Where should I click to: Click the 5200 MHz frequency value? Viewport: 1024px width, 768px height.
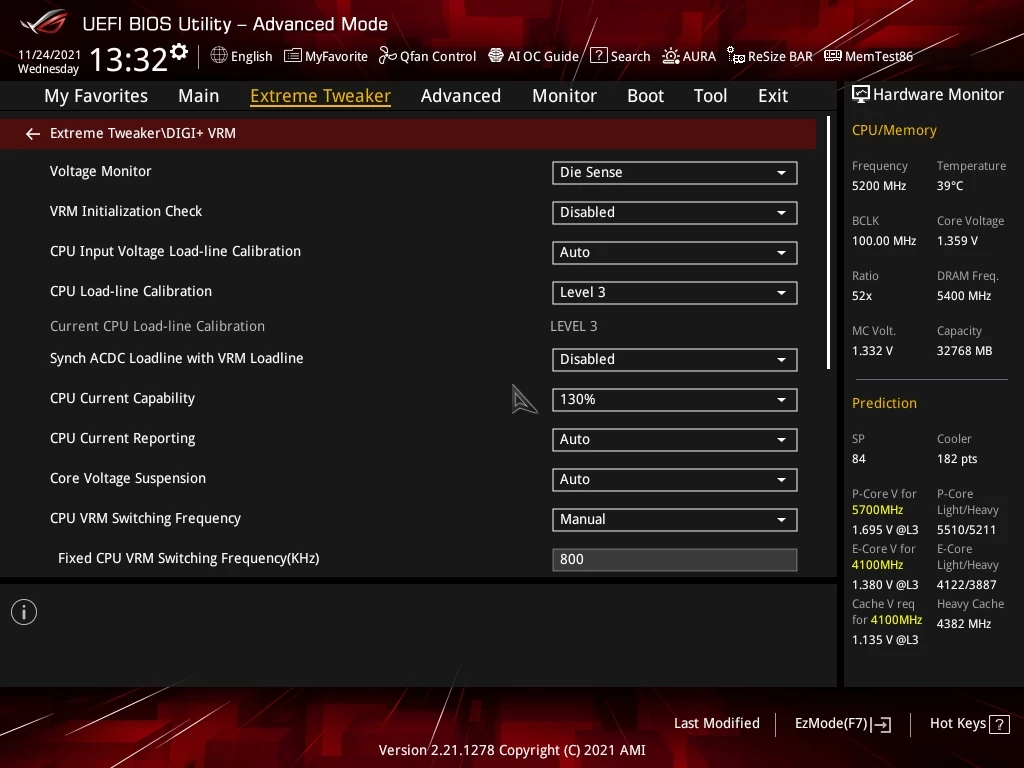[x=878, y=185]
